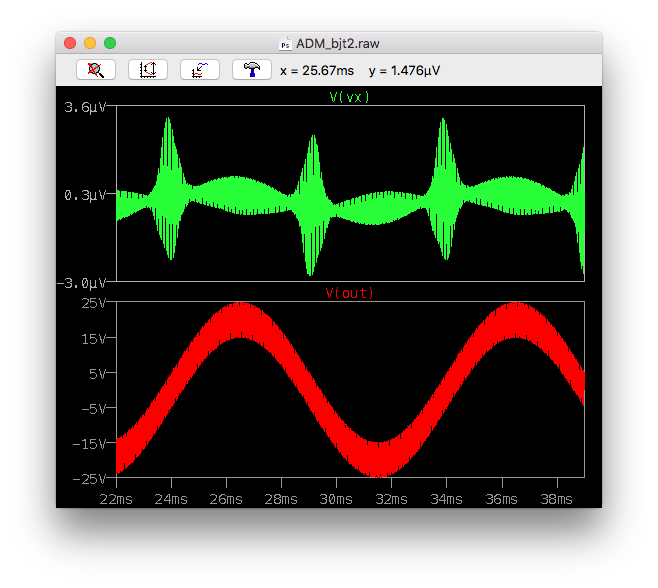658x588 pixels.
Task: Click the -5V axis label
Action: tap(94, 409)
